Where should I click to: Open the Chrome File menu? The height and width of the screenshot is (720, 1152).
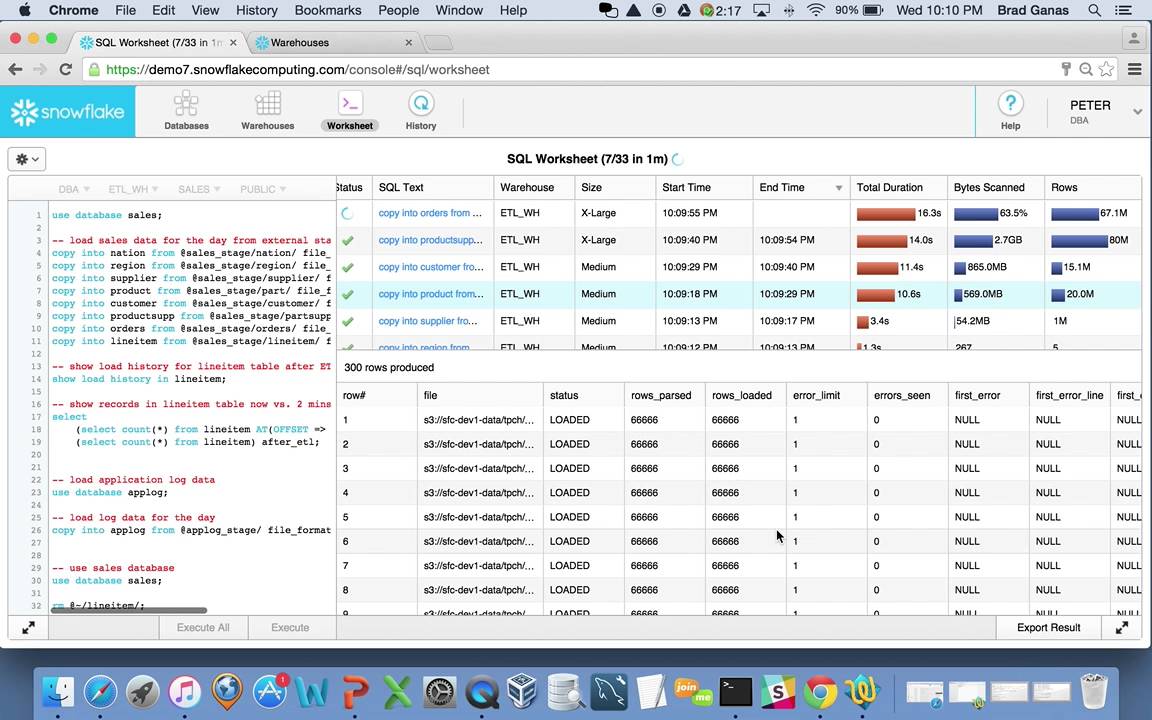pos(126,10)
